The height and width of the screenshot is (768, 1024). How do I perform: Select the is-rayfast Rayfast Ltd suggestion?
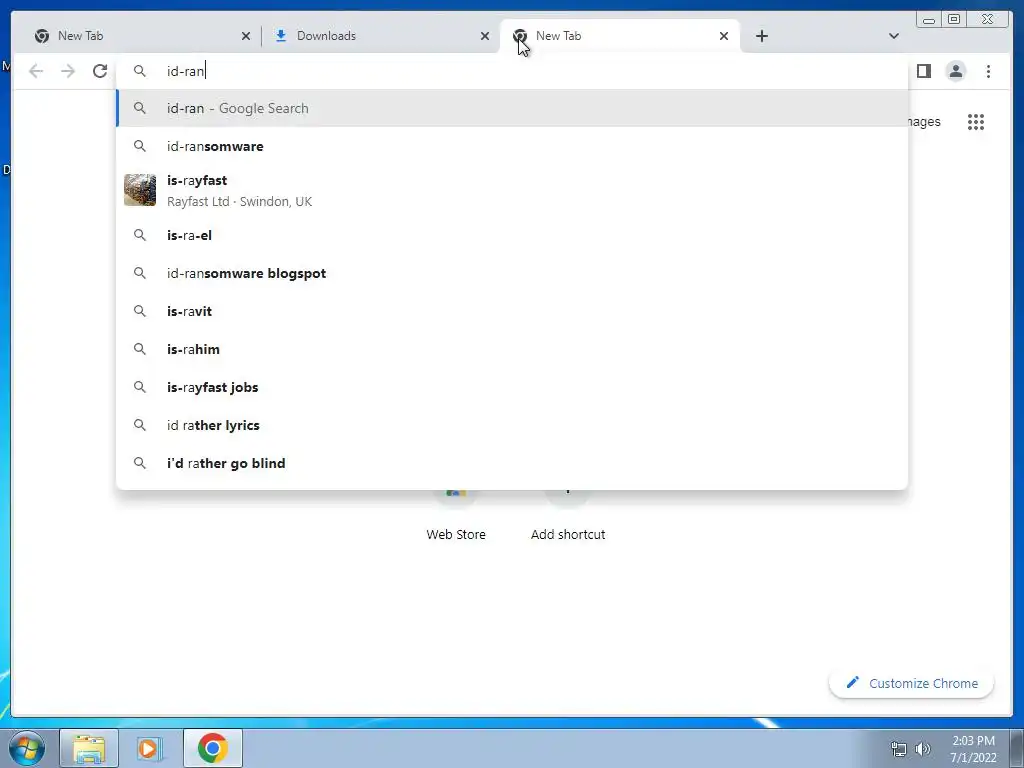pyautogui.click(x=512, y=190)
